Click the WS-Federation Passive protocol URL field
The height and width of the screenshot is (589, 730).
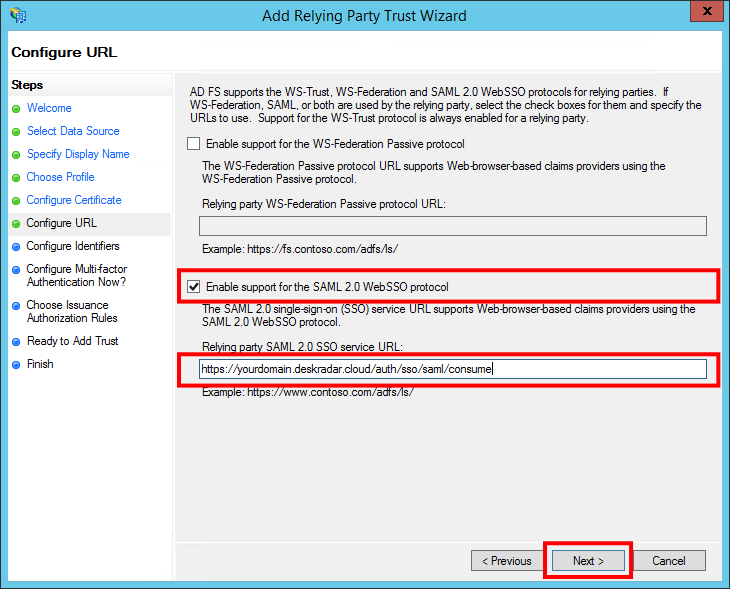click(x=453, y=226)
